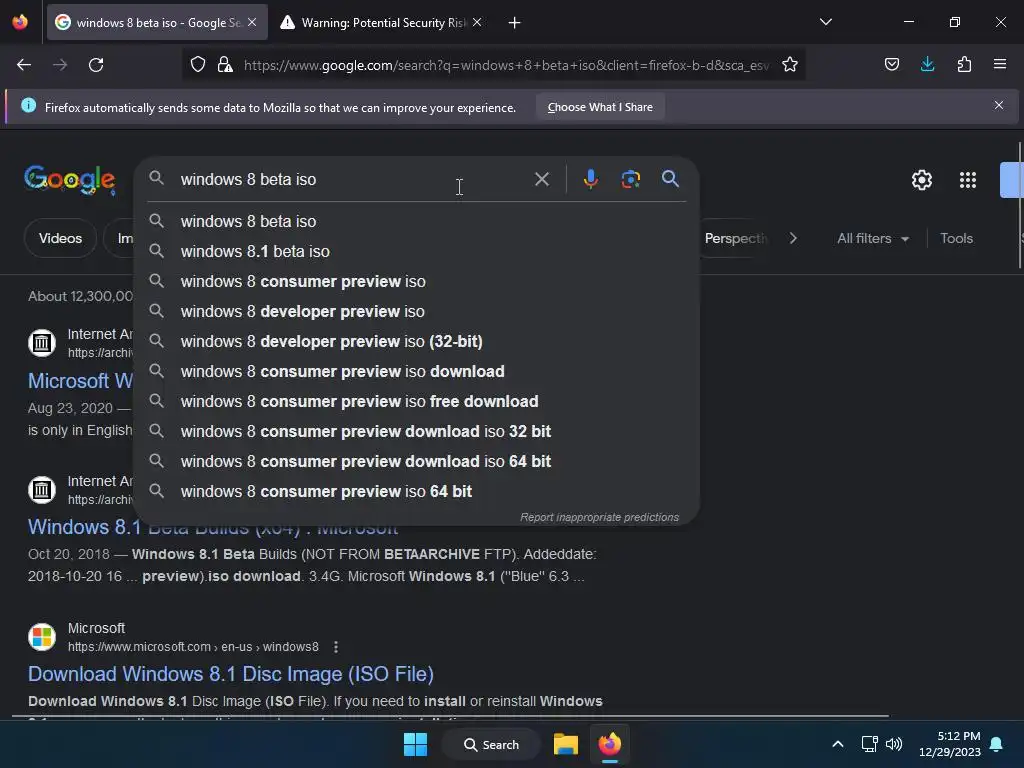Viewport: 1024px width, 768px height.
Task: List all open tabs dropdown
Action: point(825,22)
